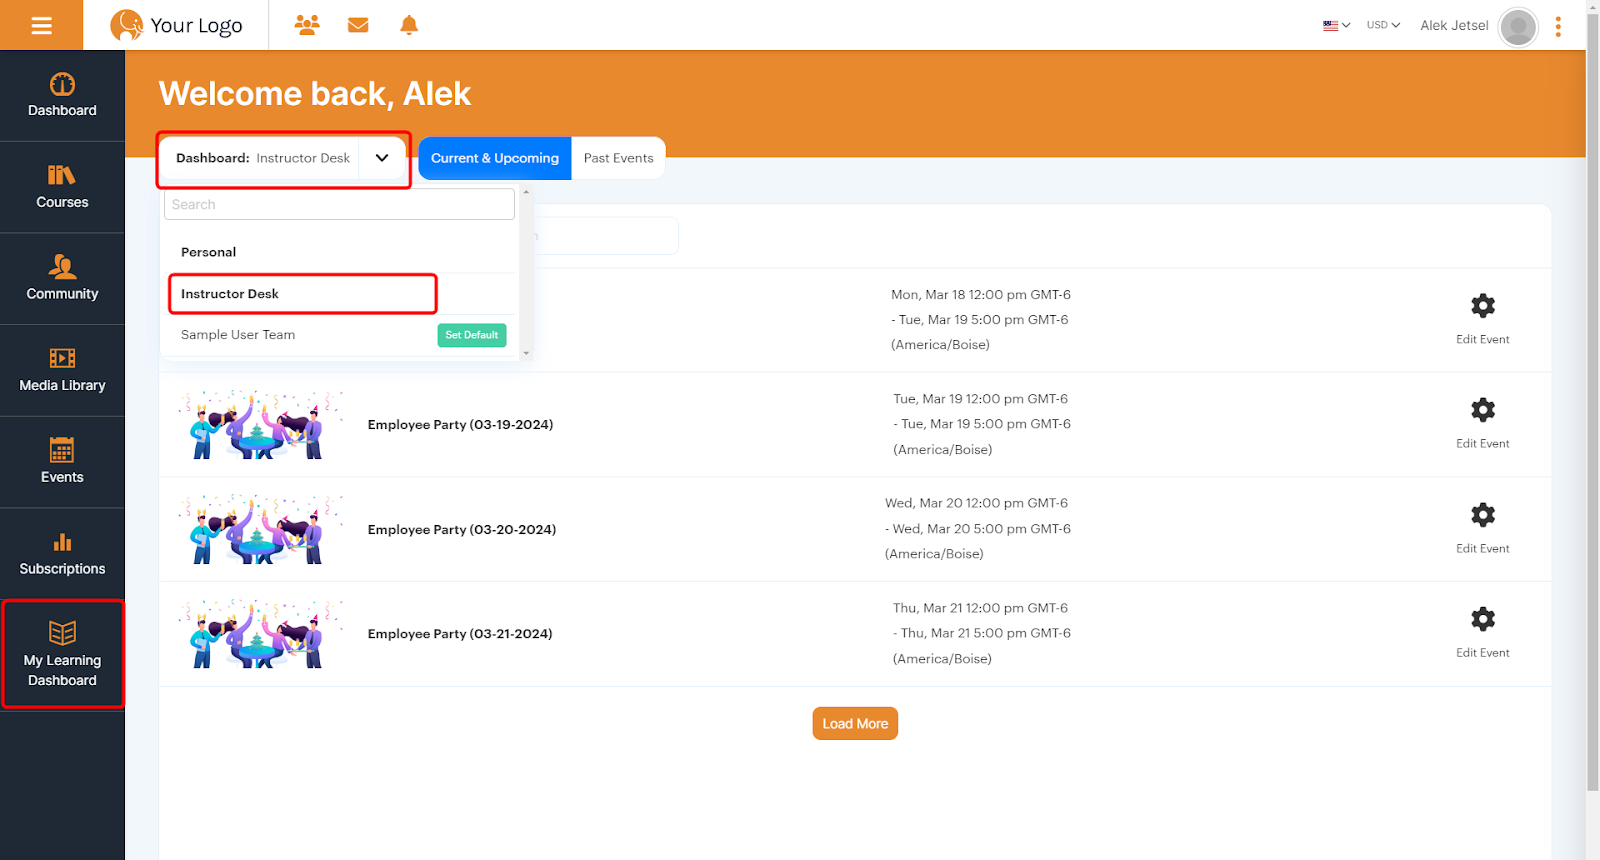Collapse the Dashboard selector chevron

tap(382, 158)
